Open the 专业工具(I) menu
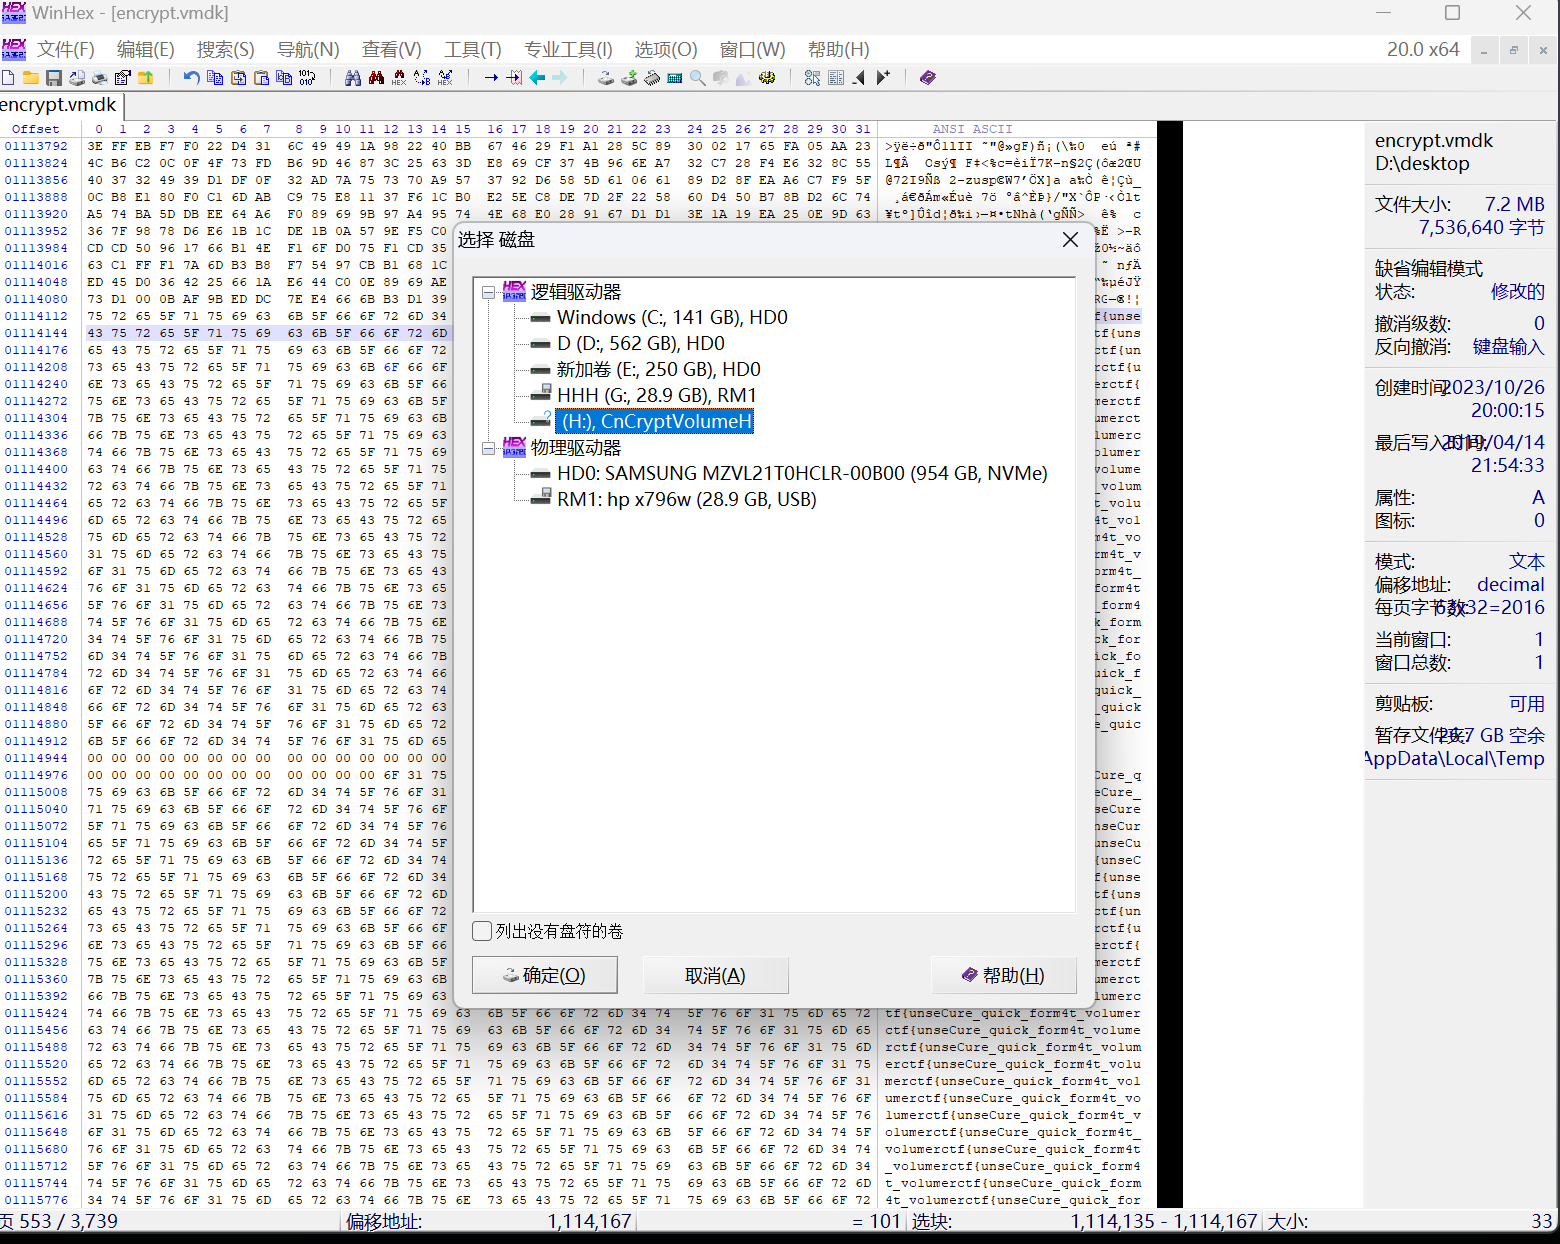Image resolution: width=1560 pixels, height=1244 pixels. 568,49
